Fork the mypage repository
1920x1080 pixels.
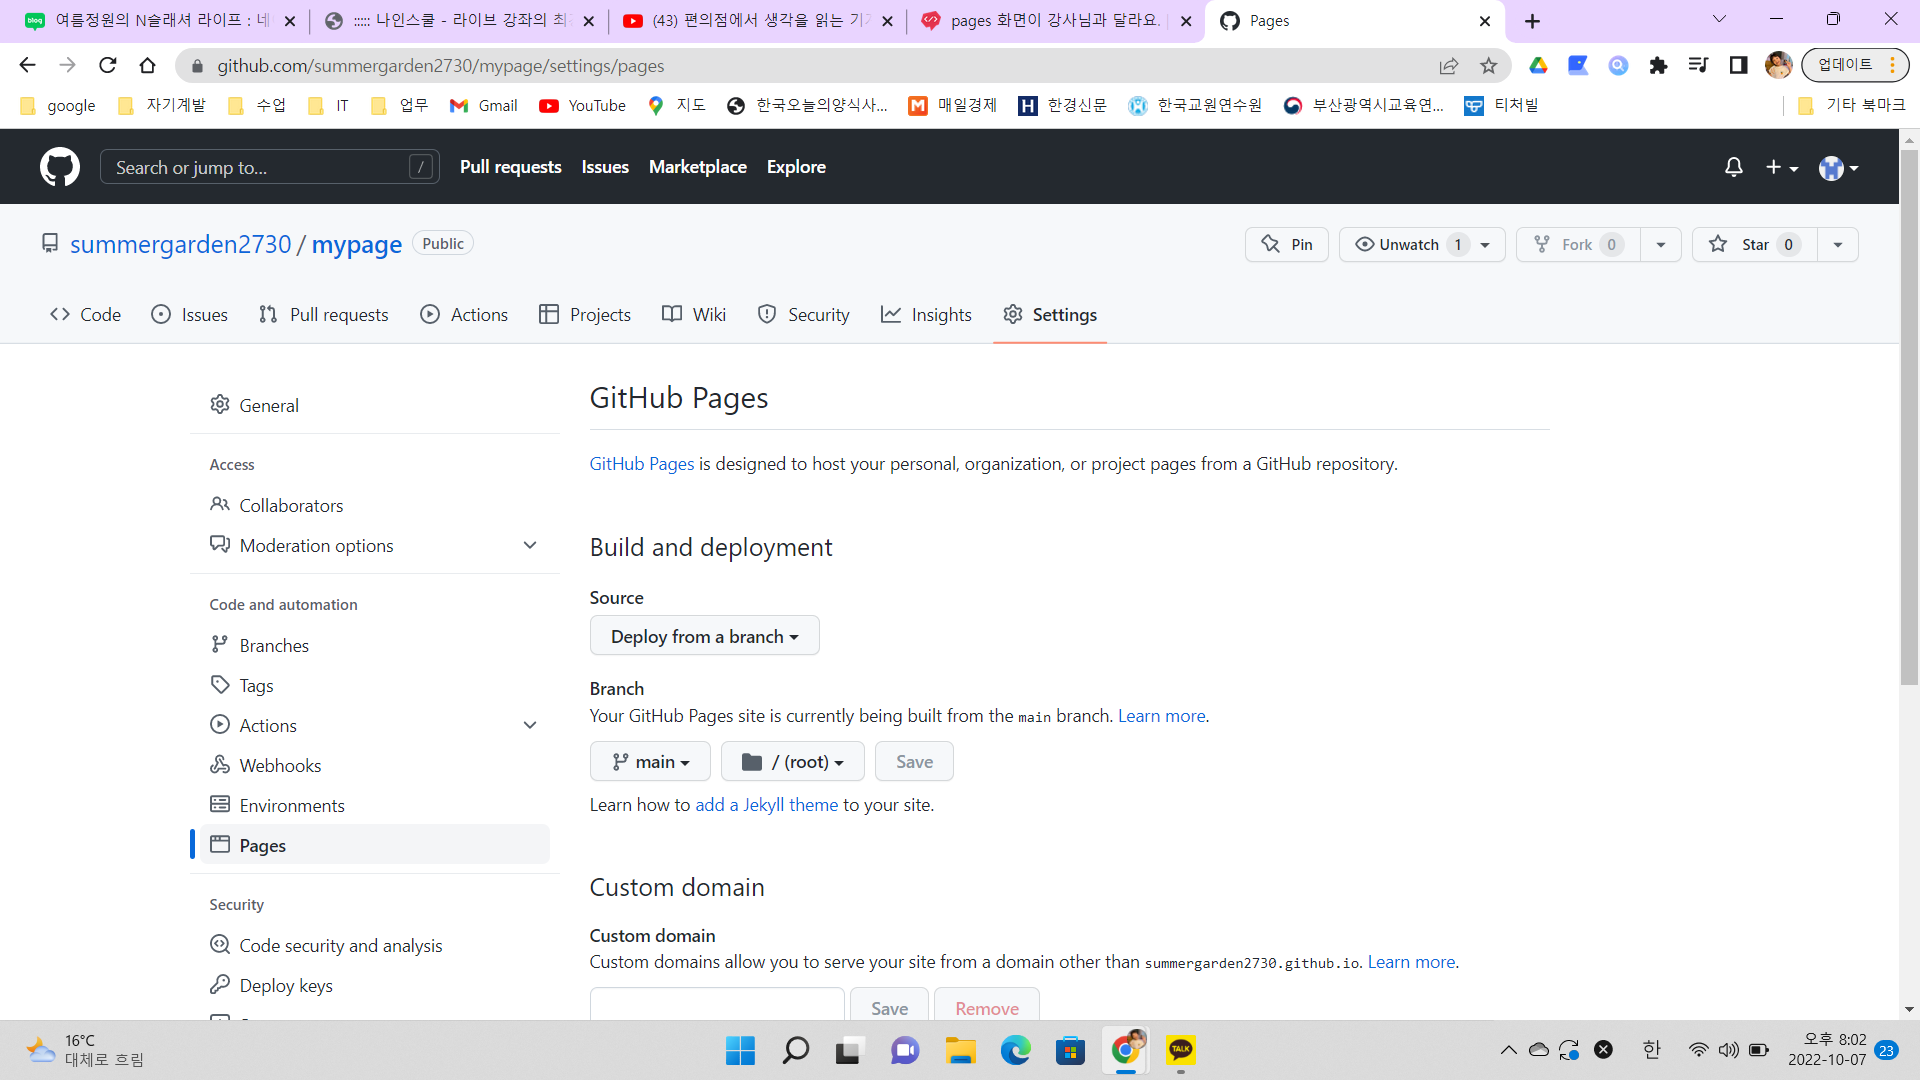pyautogui.click(x=1578, y=245)
